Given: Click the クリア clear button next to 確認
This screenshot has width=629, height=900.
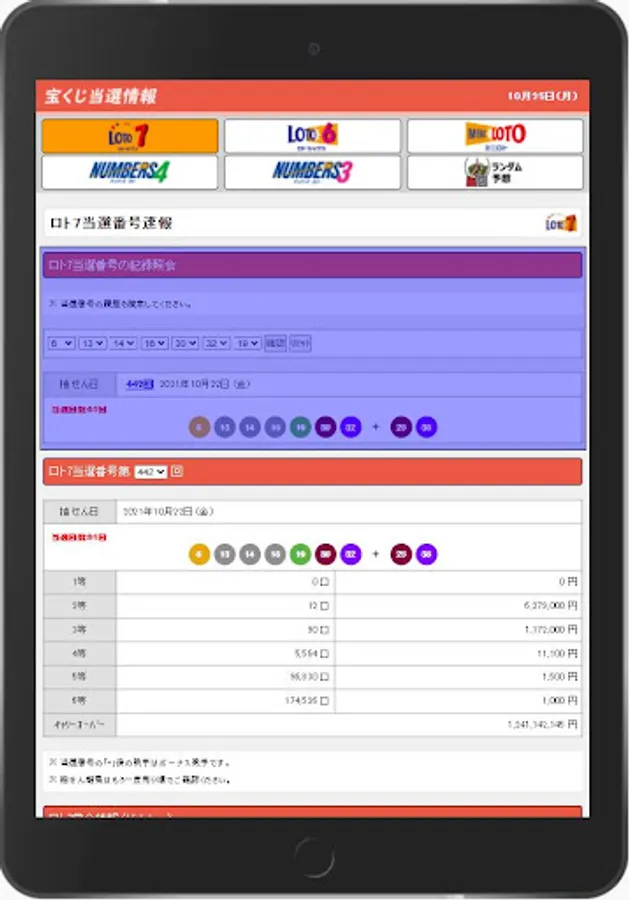Looking at the screenshot, I should [300, 343].
